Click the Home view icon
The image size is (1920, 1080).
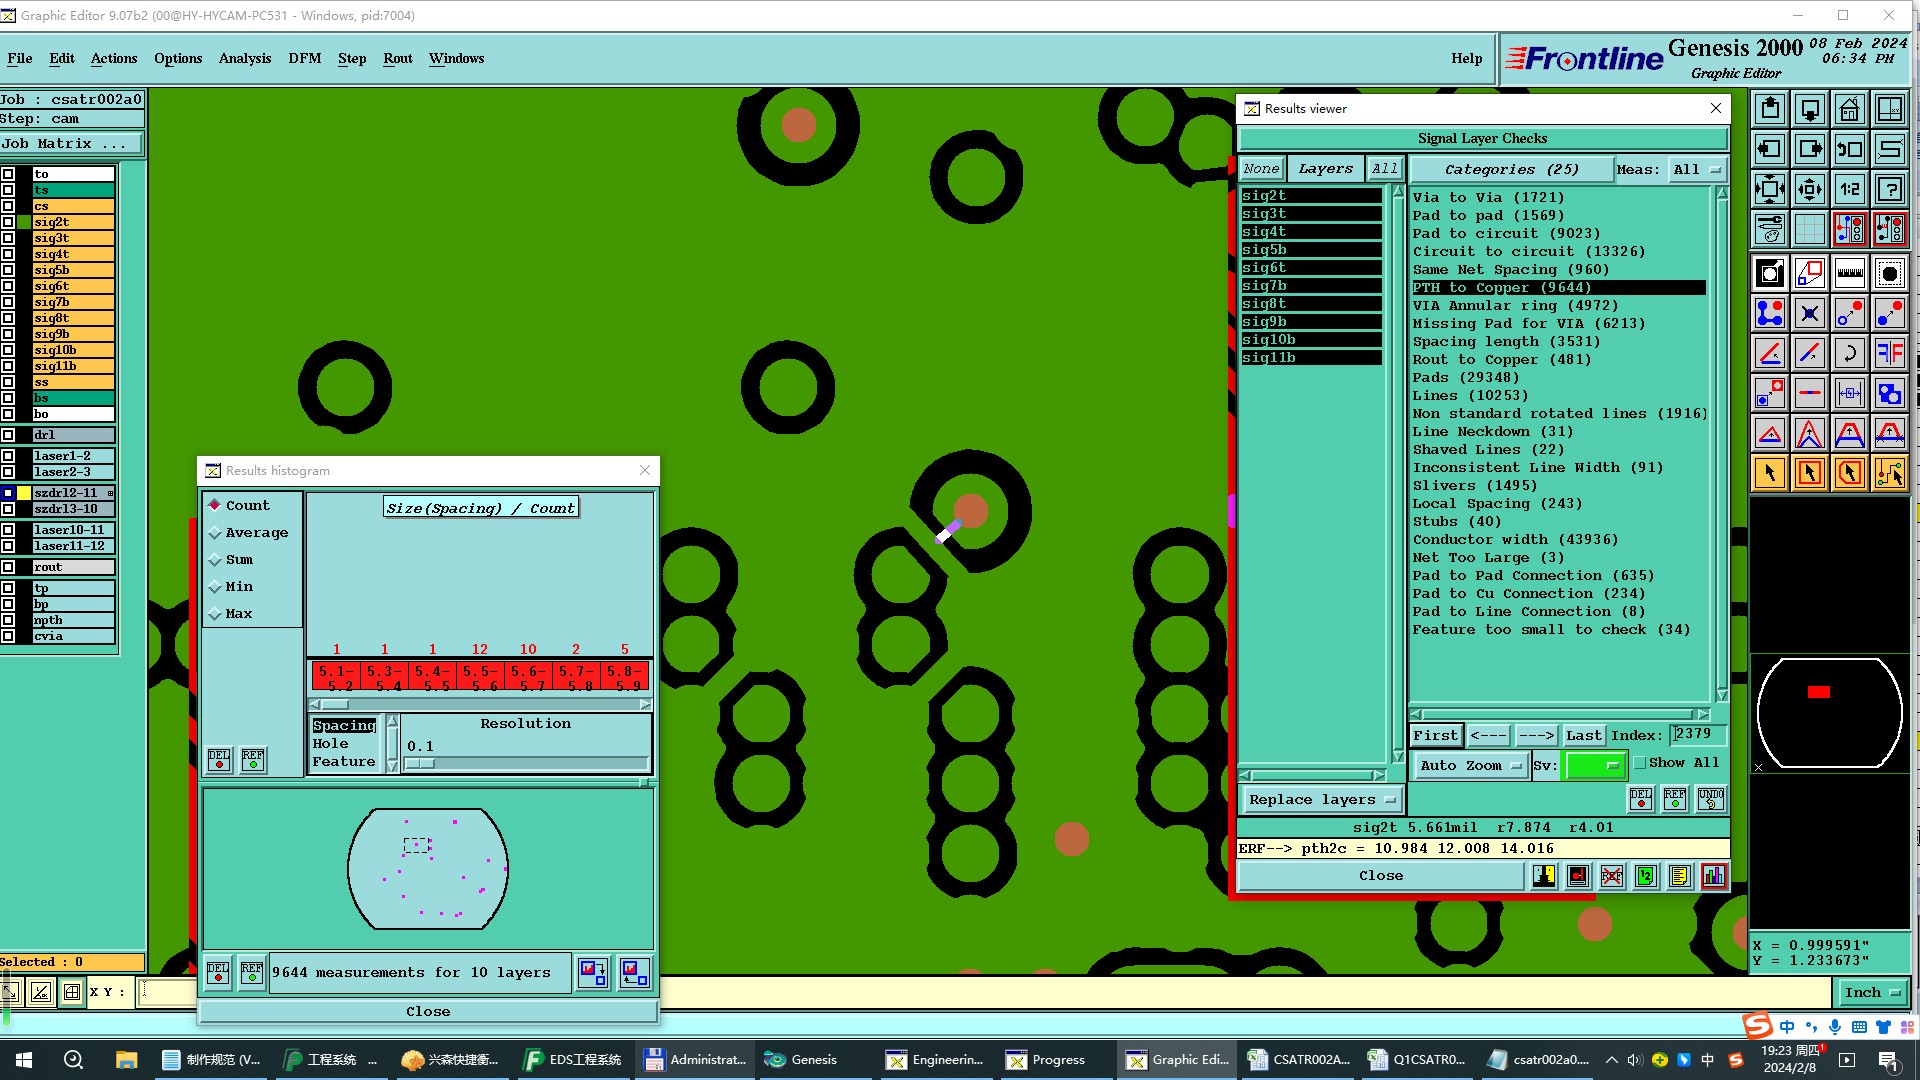click(1849, 109)
